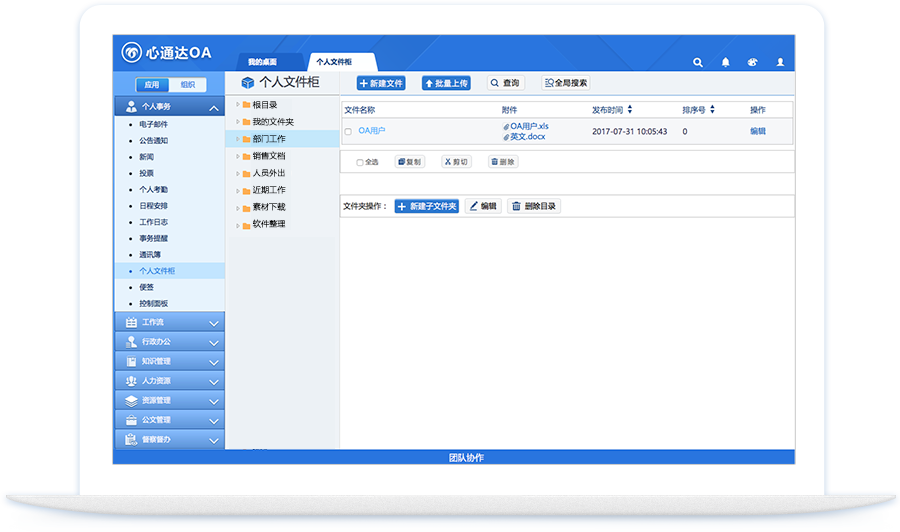Screen dimensions: 900x532
Task: Expand the 公文管理 section chevron
Action: [214, 421]
